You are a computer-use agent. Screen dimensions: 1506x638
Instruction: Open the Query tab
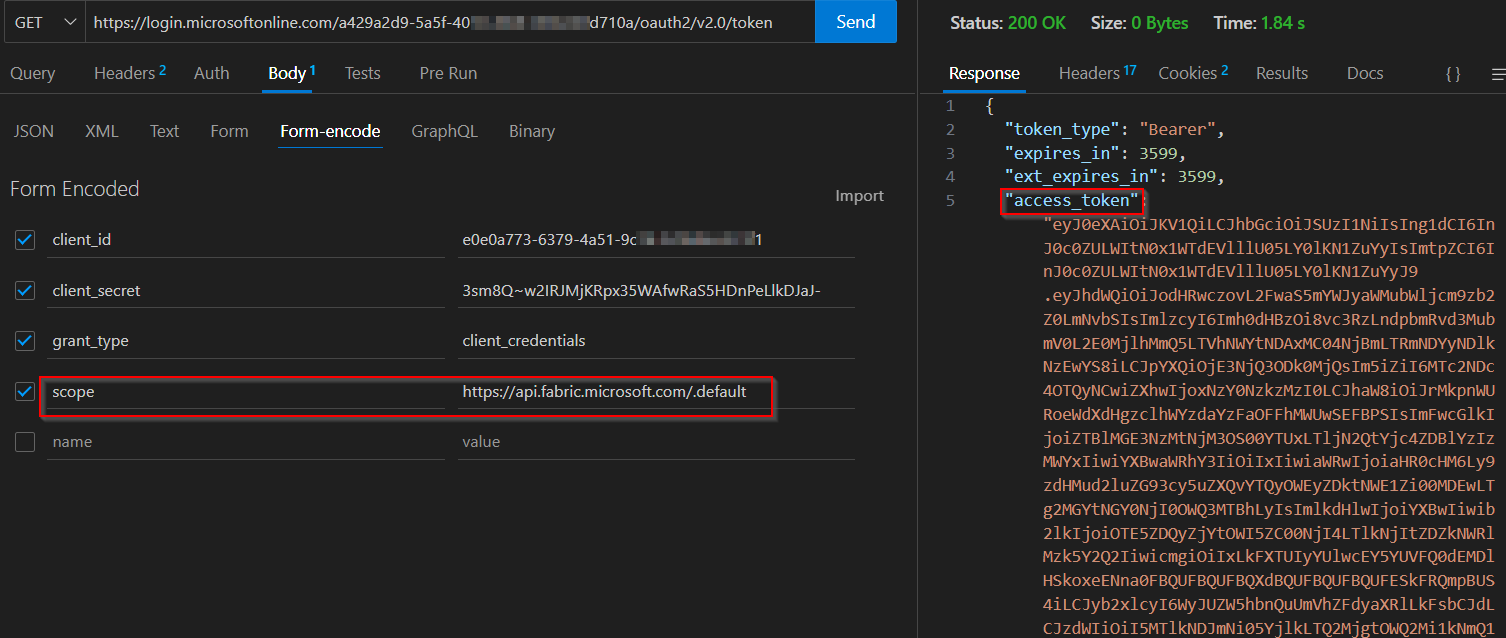33,73
